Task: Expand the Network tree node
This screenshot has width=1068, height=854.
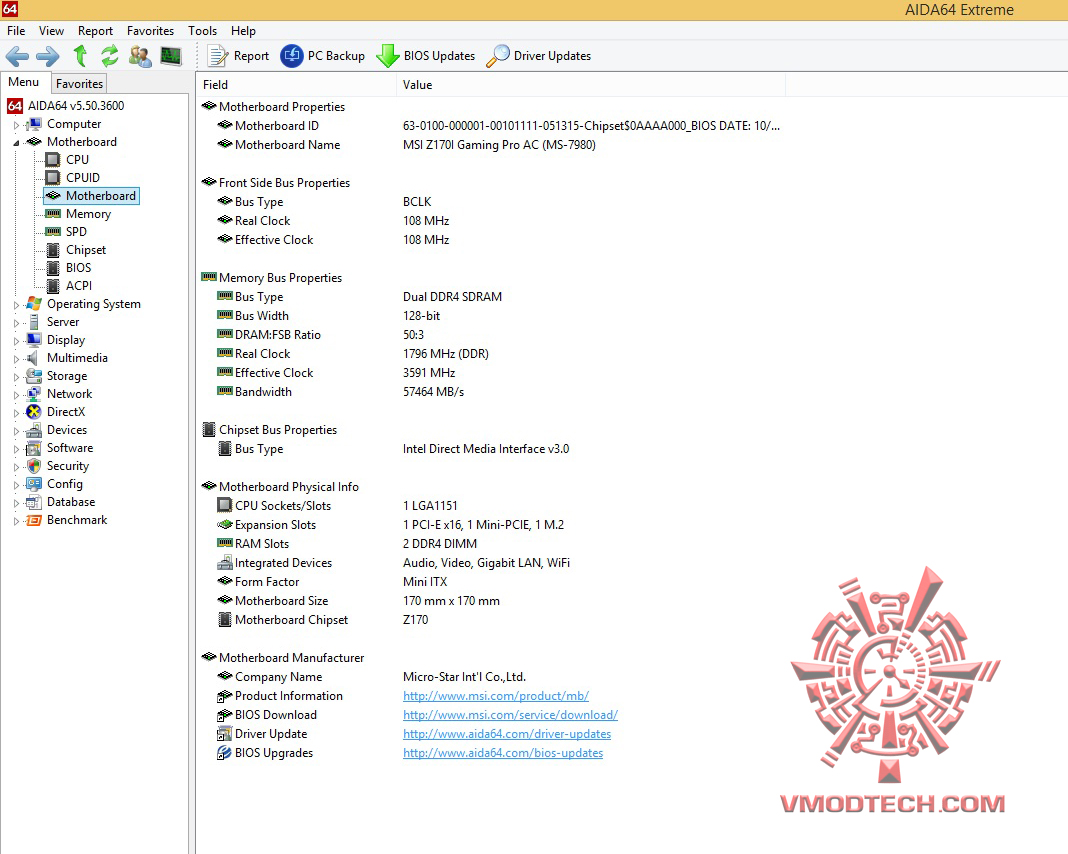Action: tap(16, 395)
